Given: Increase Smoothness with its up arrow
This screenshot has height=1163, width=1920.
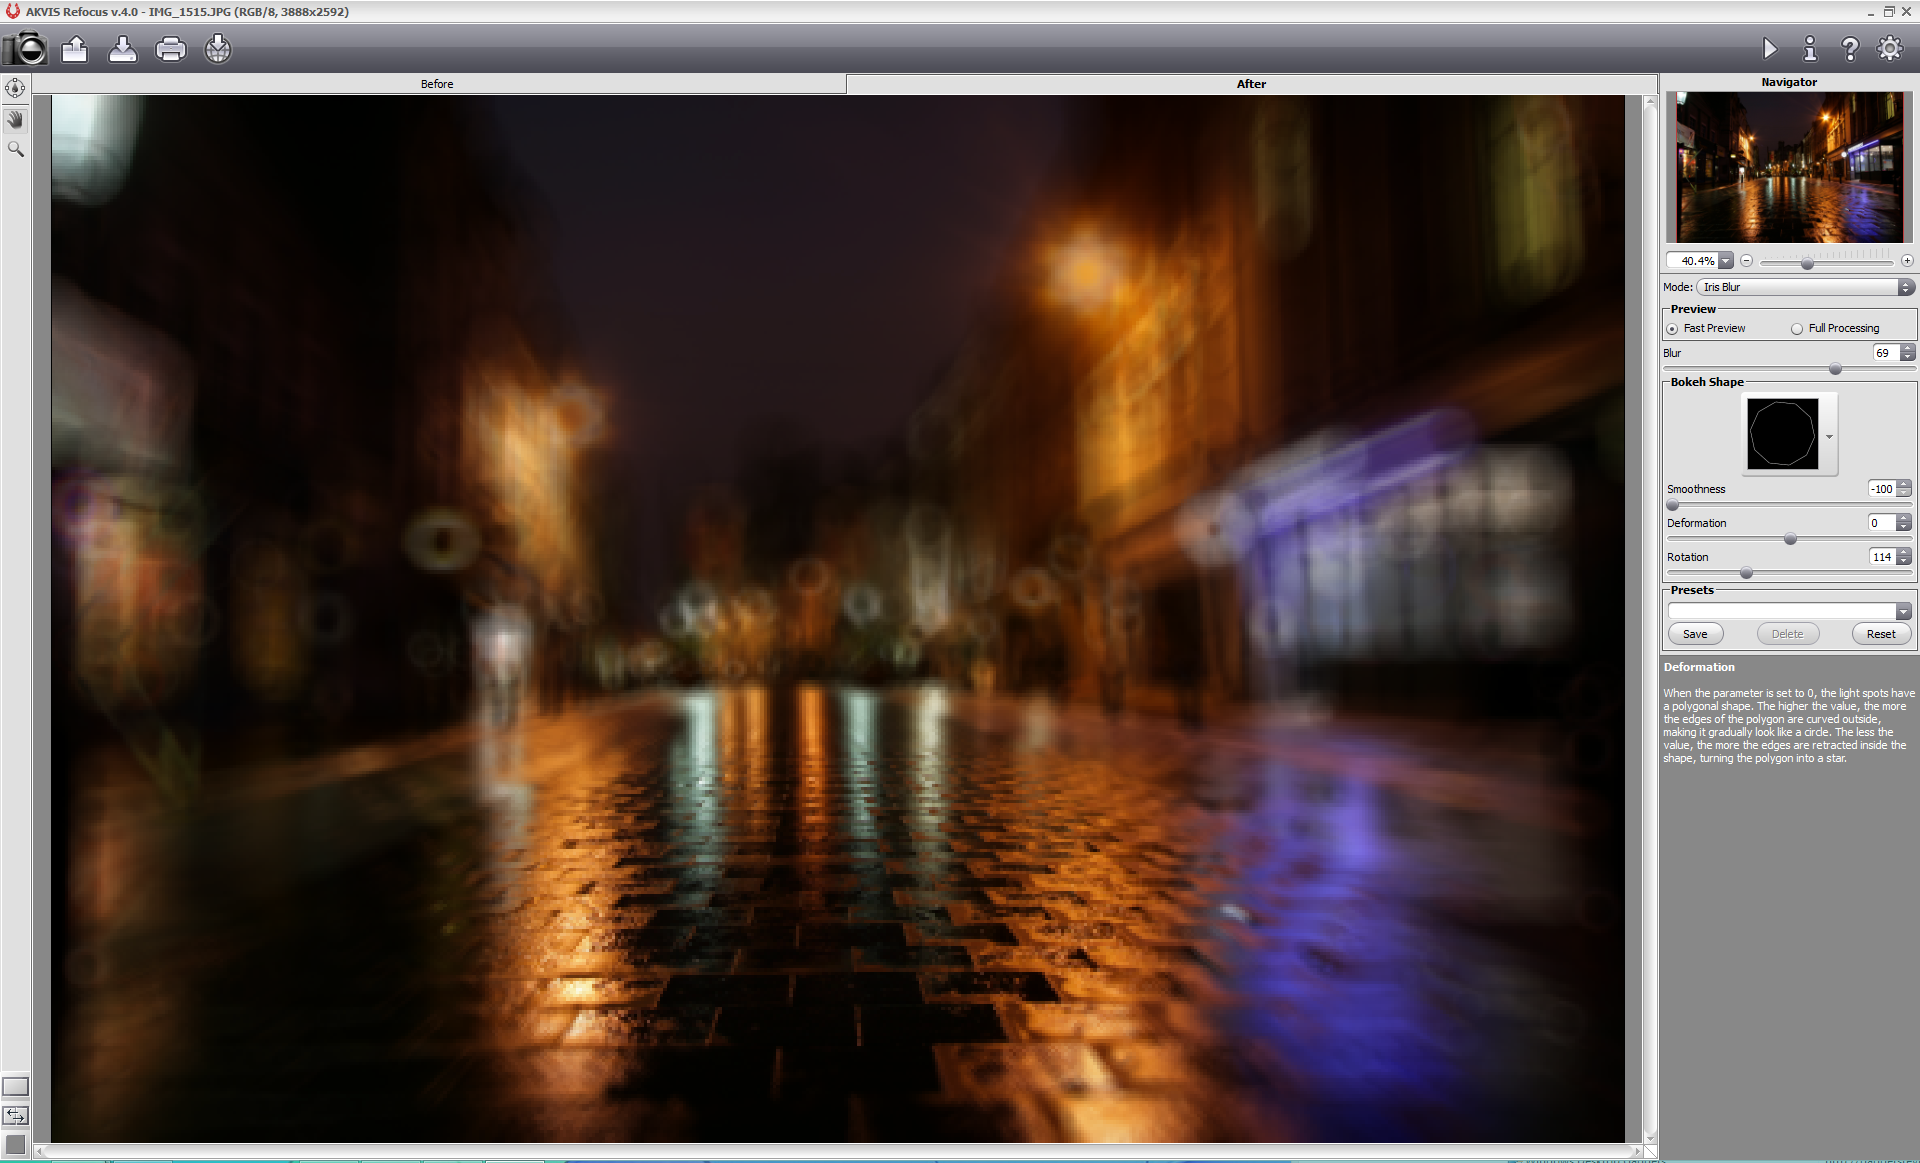Looking at the screenshot, I should (x=1904, y=485).
